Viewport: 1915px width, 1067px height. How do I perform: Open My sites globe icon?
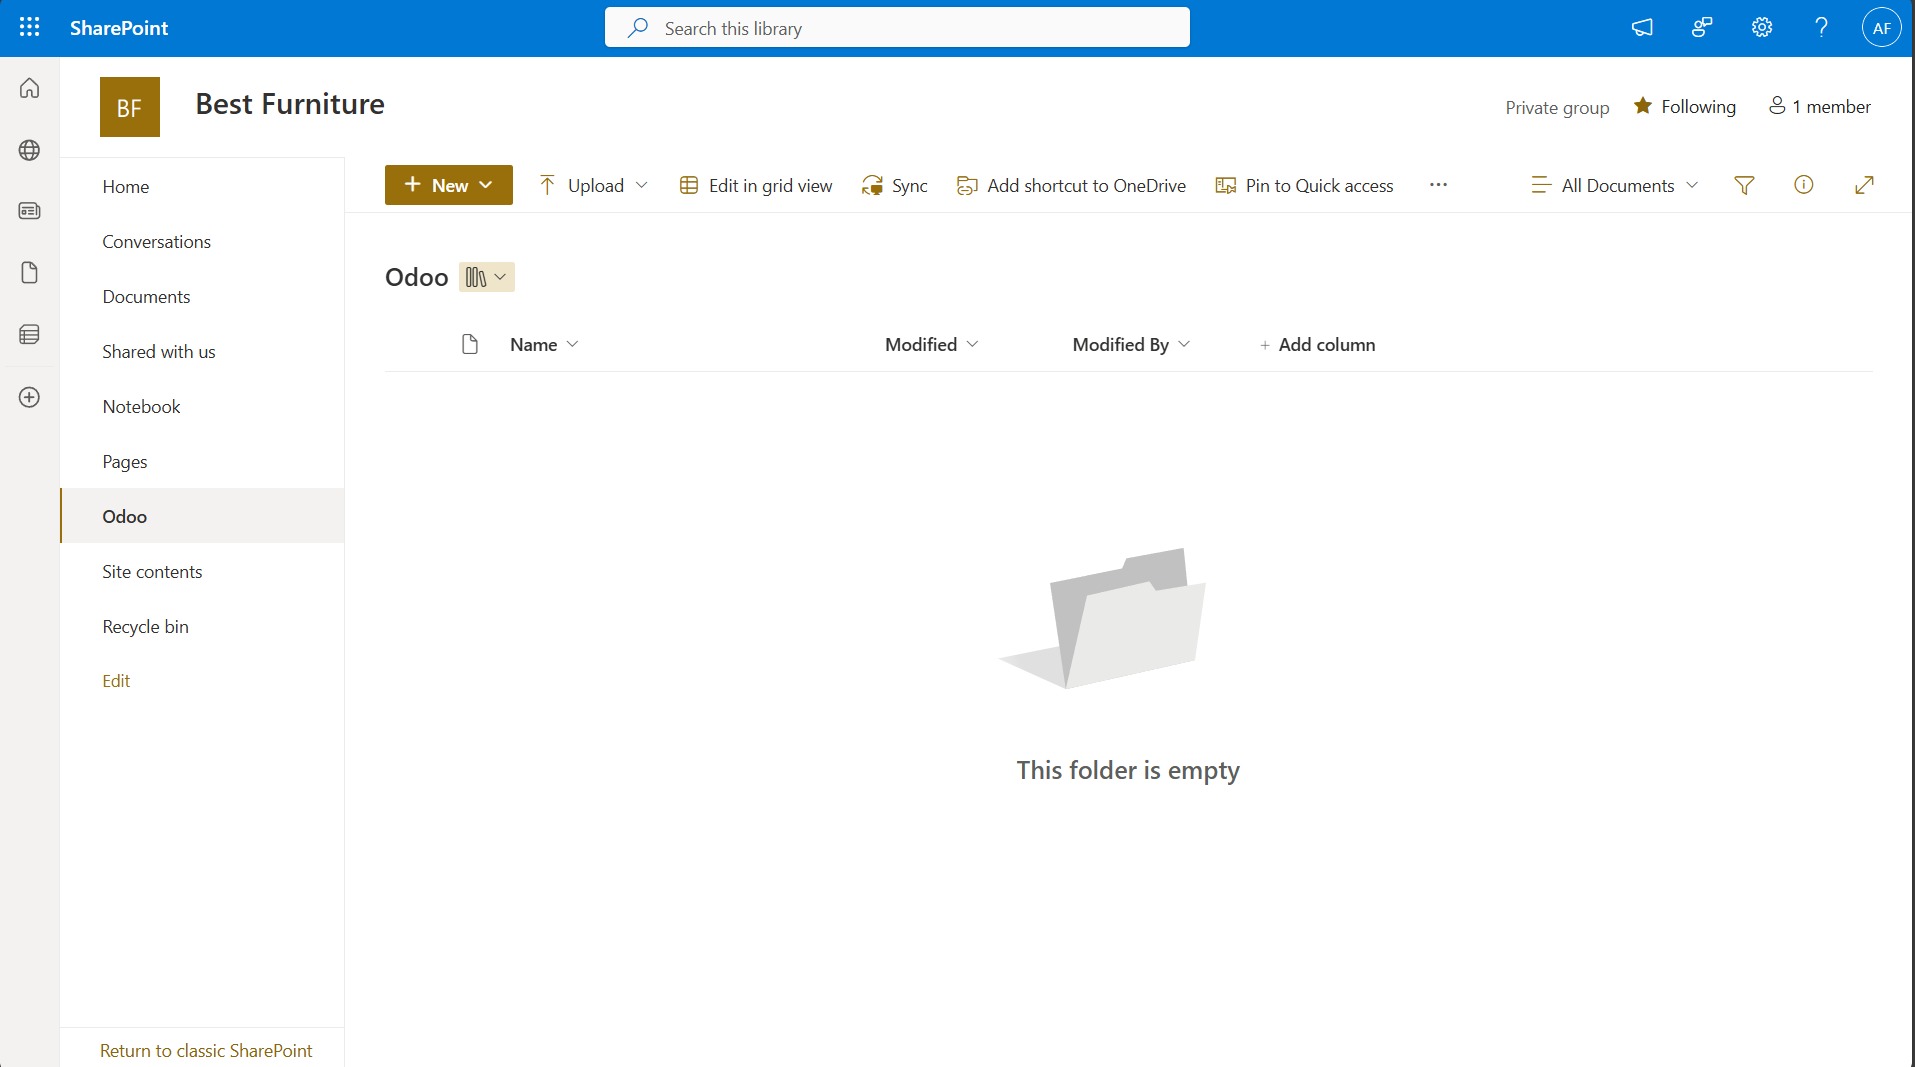pos(30,150)
